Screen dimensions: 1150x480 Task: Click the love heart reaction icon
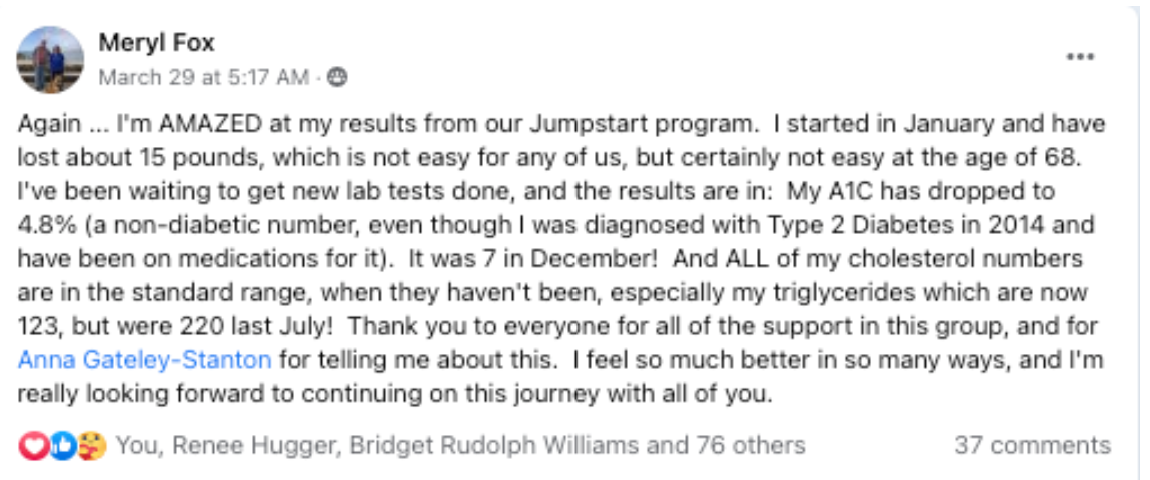pyautogui.click(x=32, y=445)
